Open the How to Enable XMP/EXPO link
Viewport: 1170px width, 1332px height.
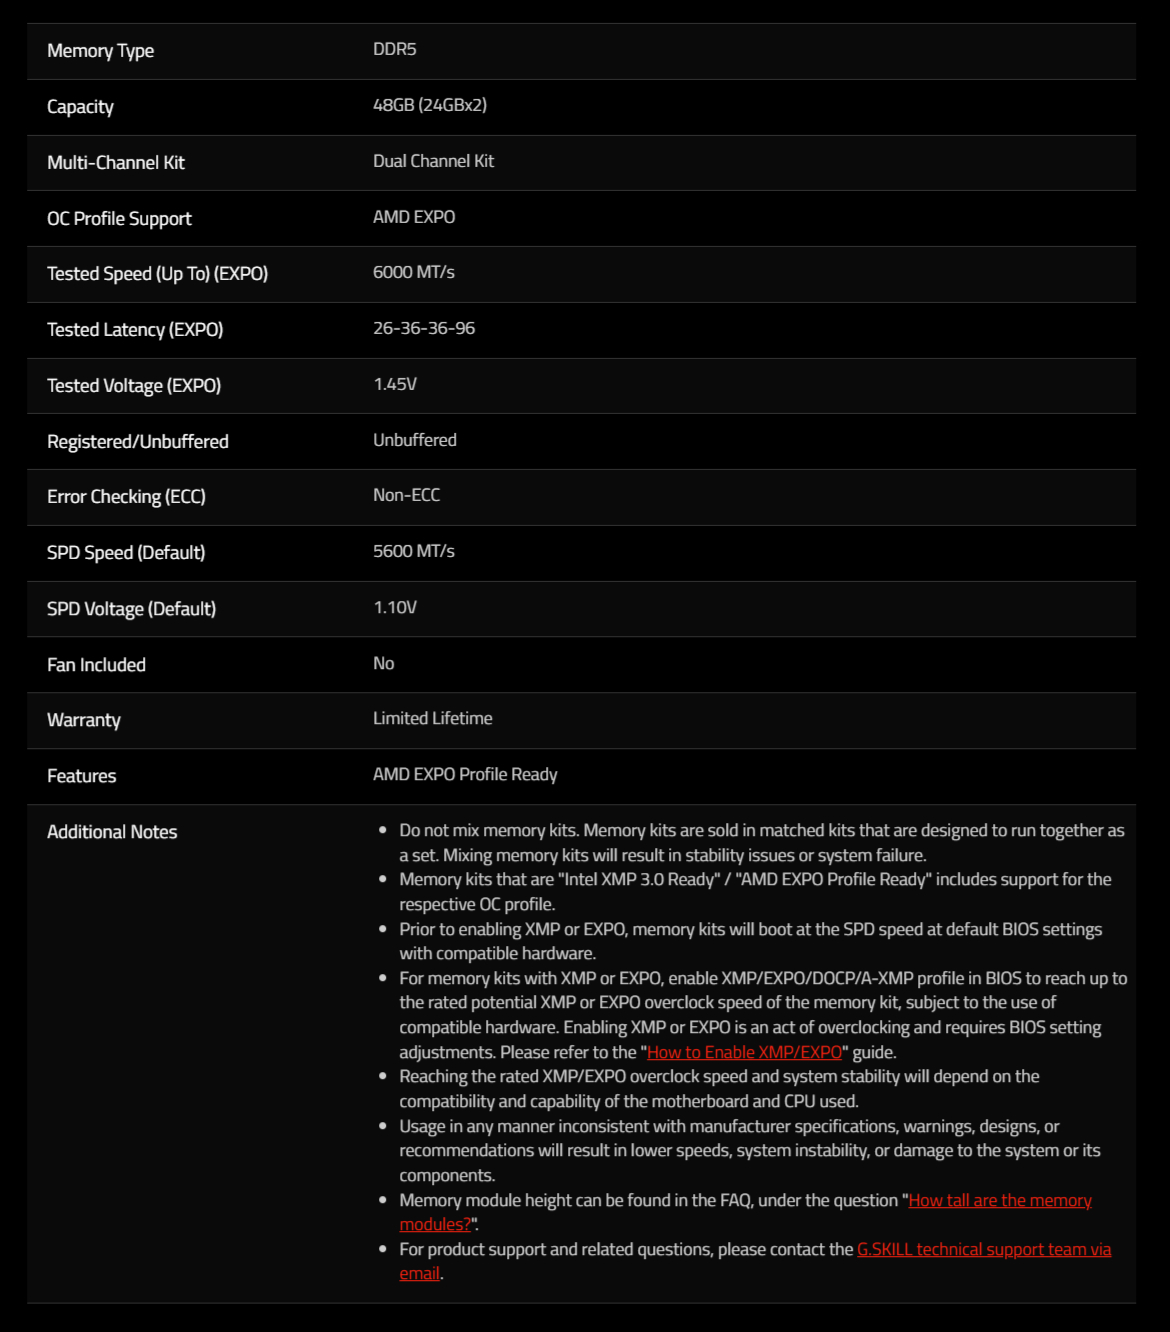point(744,1052)
